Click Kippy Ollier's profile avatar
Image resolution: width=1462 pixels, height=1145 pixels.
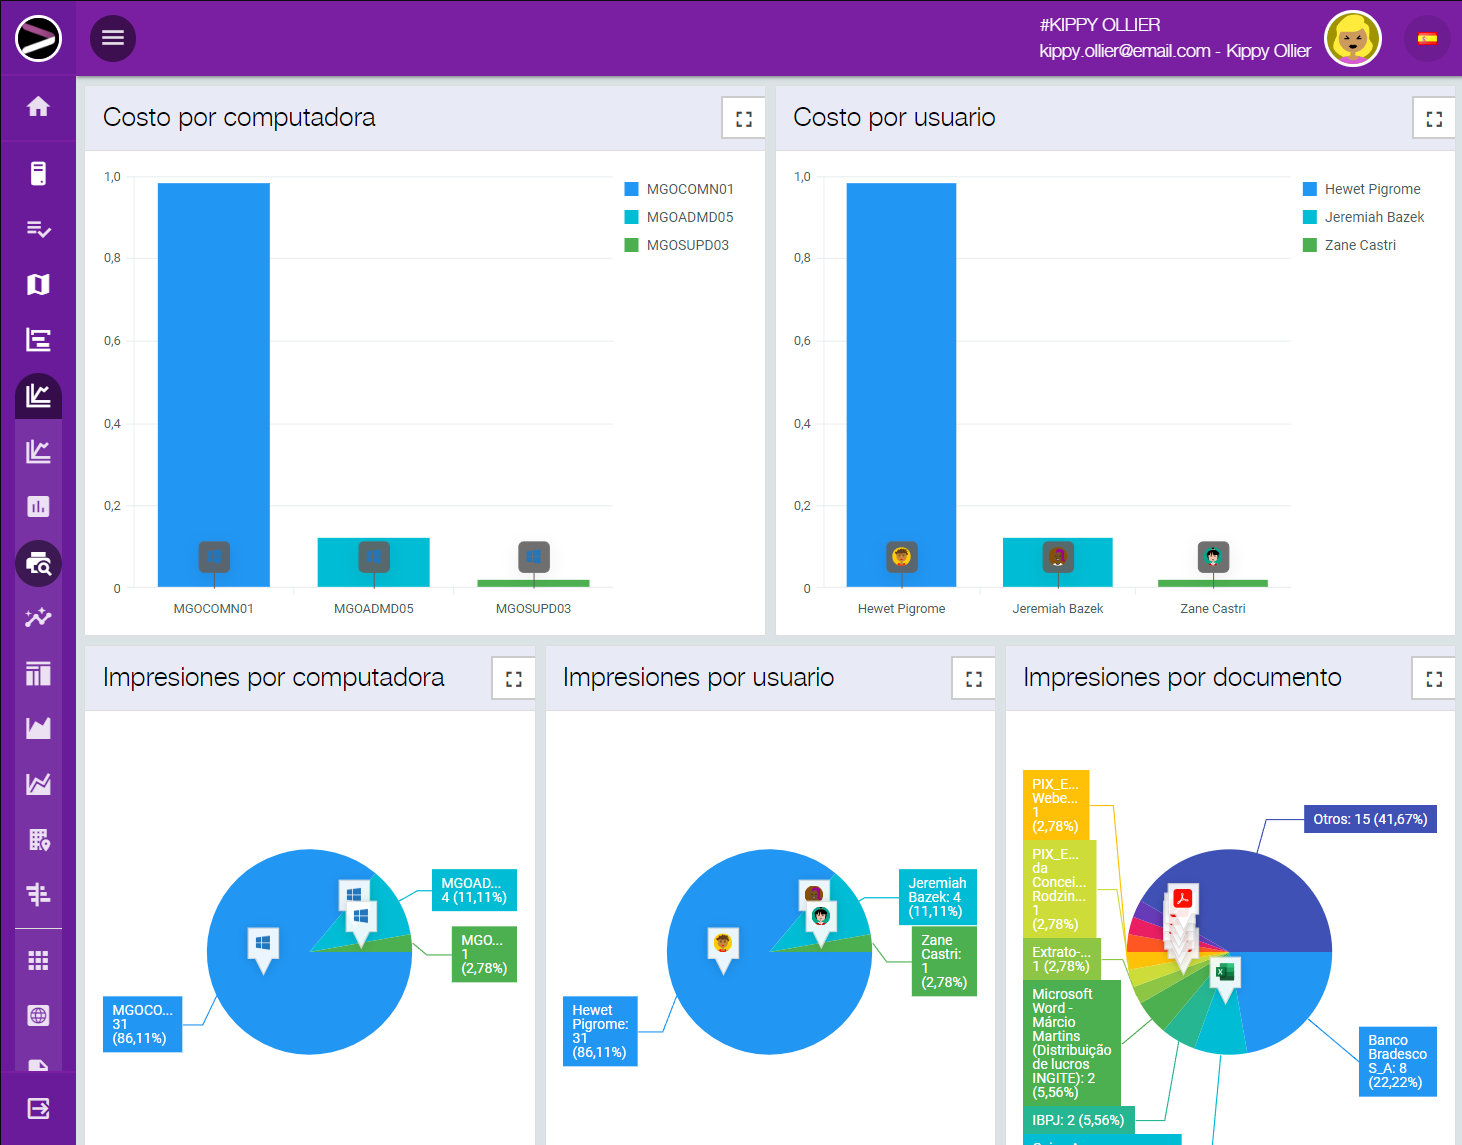pos(1352,39)
